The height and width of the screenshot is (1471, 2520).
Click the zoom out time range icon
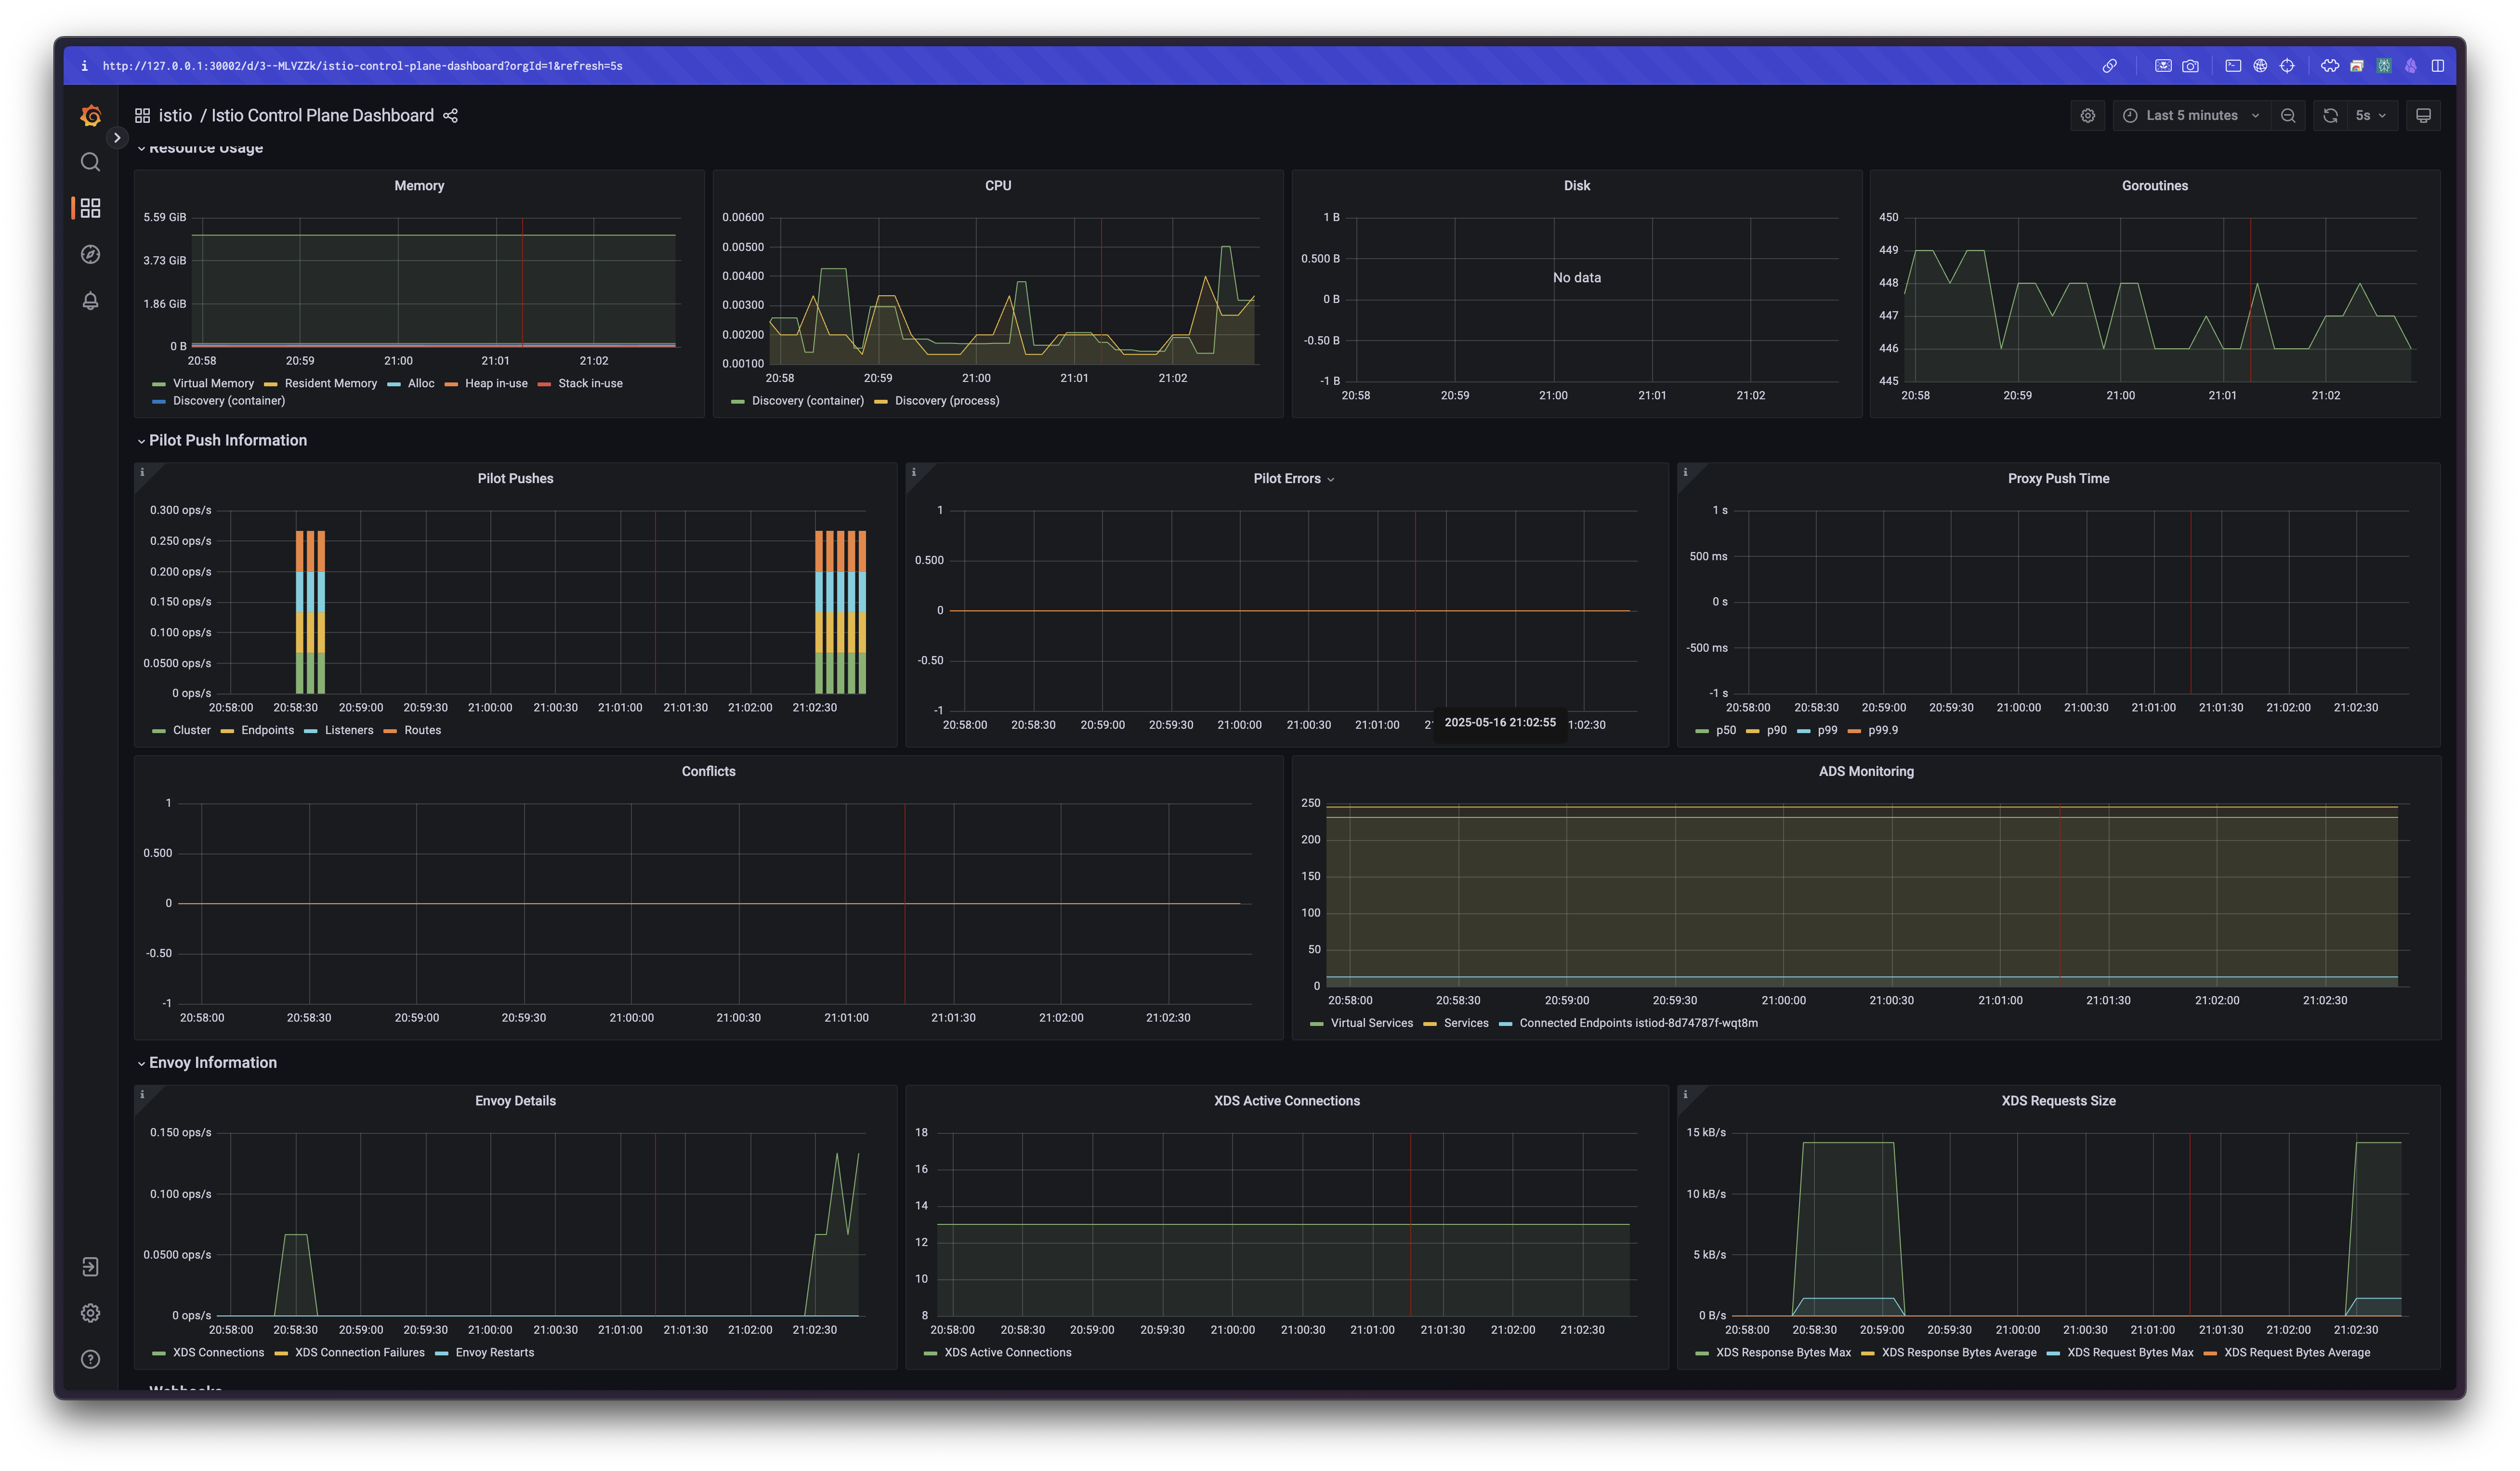tap(2288, 116)
